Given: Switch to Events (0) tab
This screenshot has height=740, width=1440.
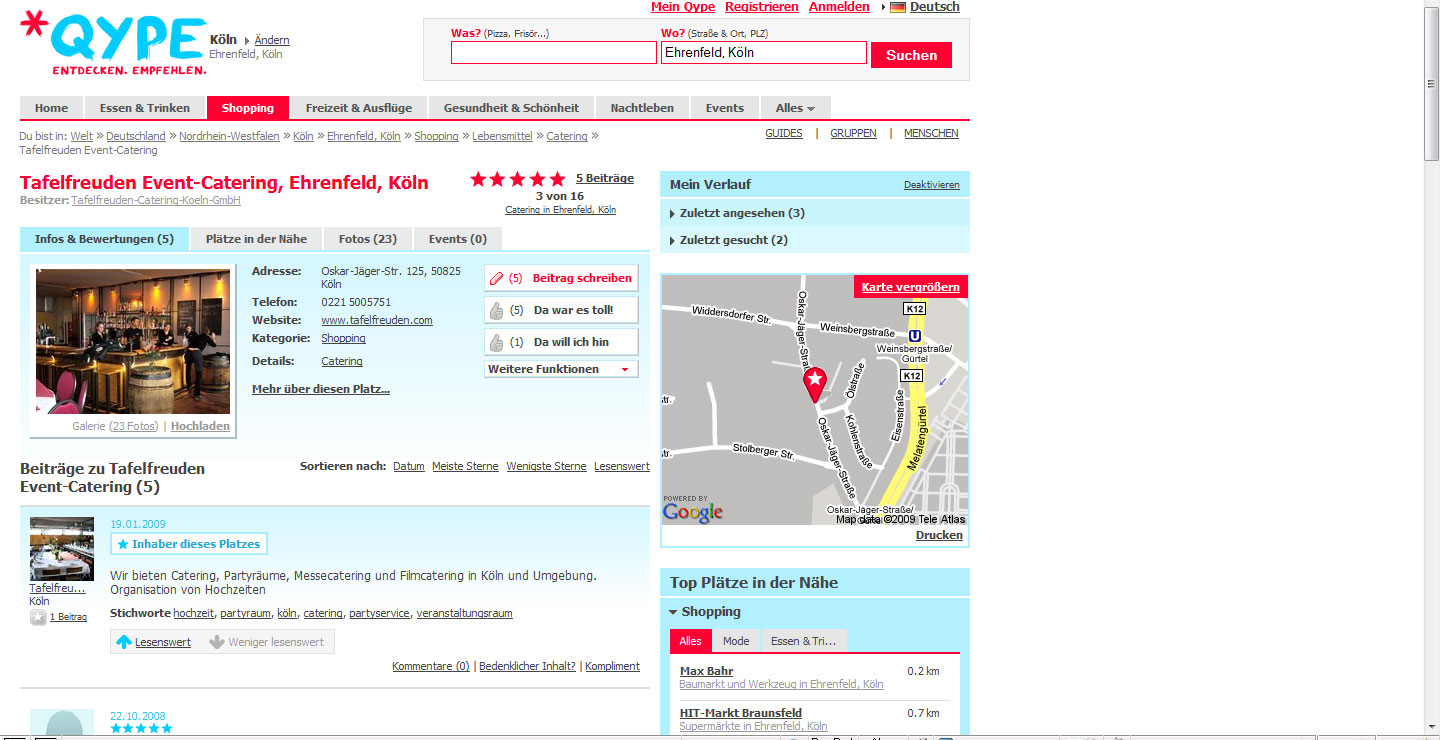Looking at the screenshot, I should click(458, 239).
